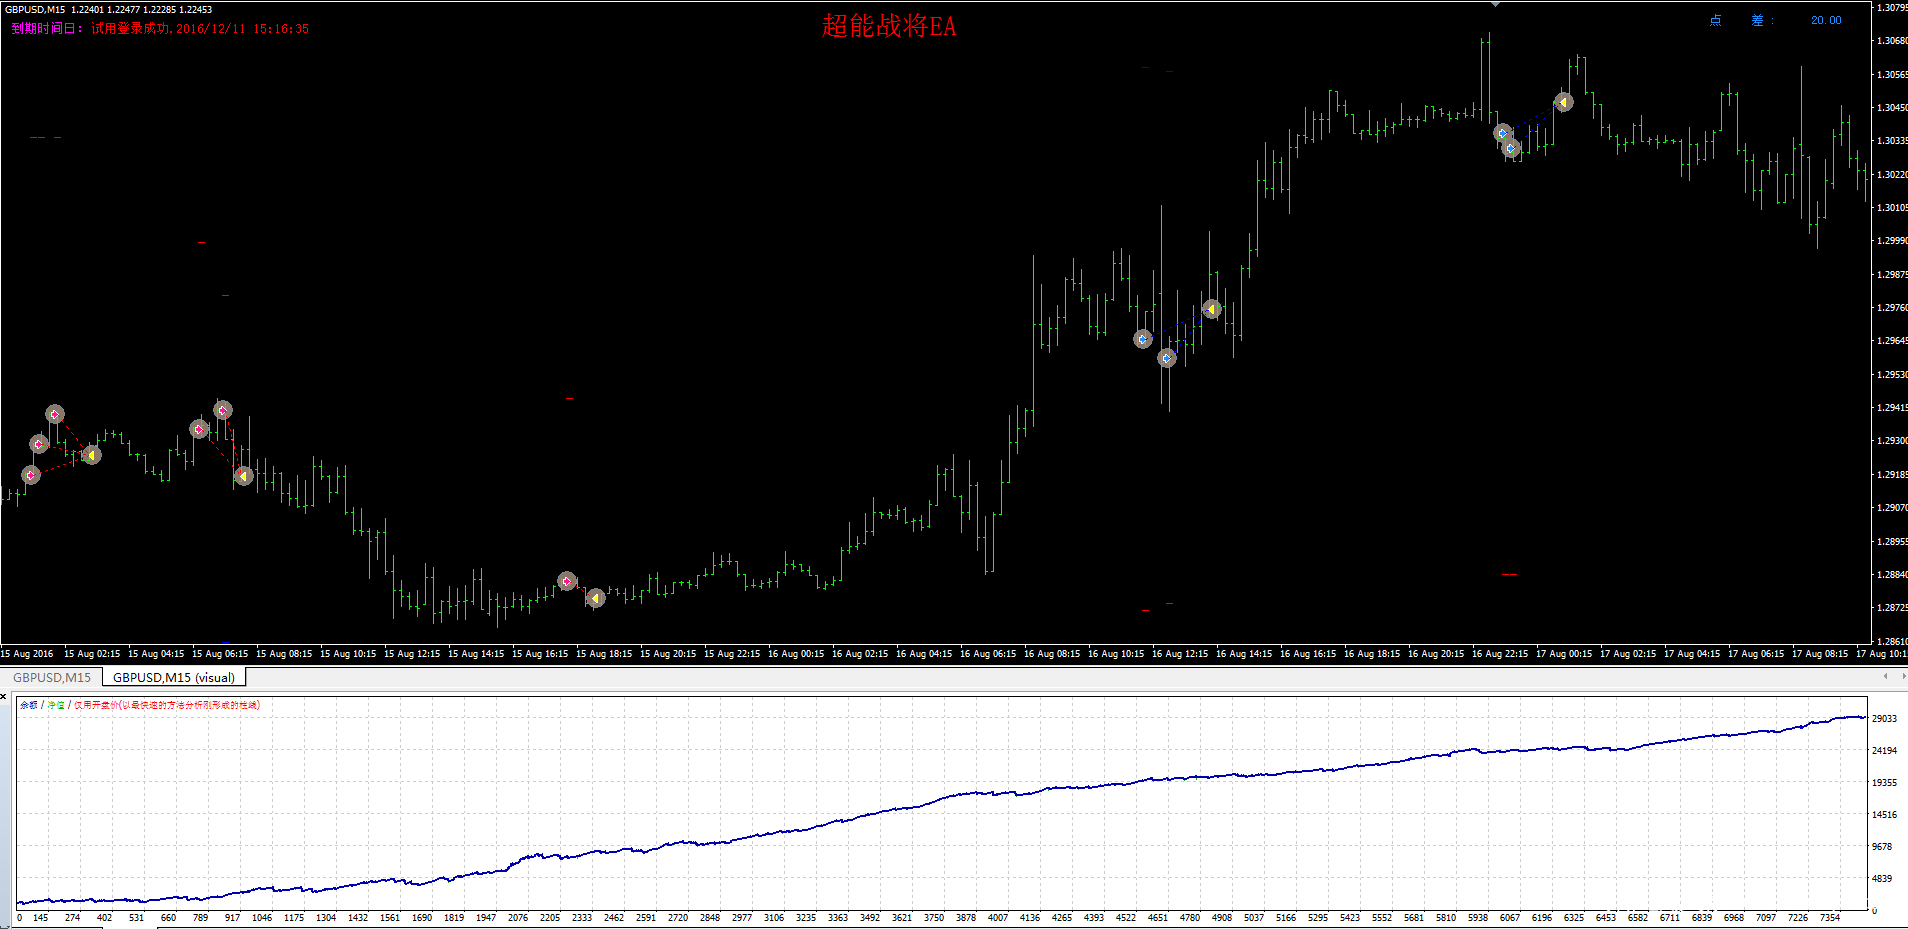
Task: Select the GBPUSD,M15 (visual) tab
Action: click(x=174, y=677)
